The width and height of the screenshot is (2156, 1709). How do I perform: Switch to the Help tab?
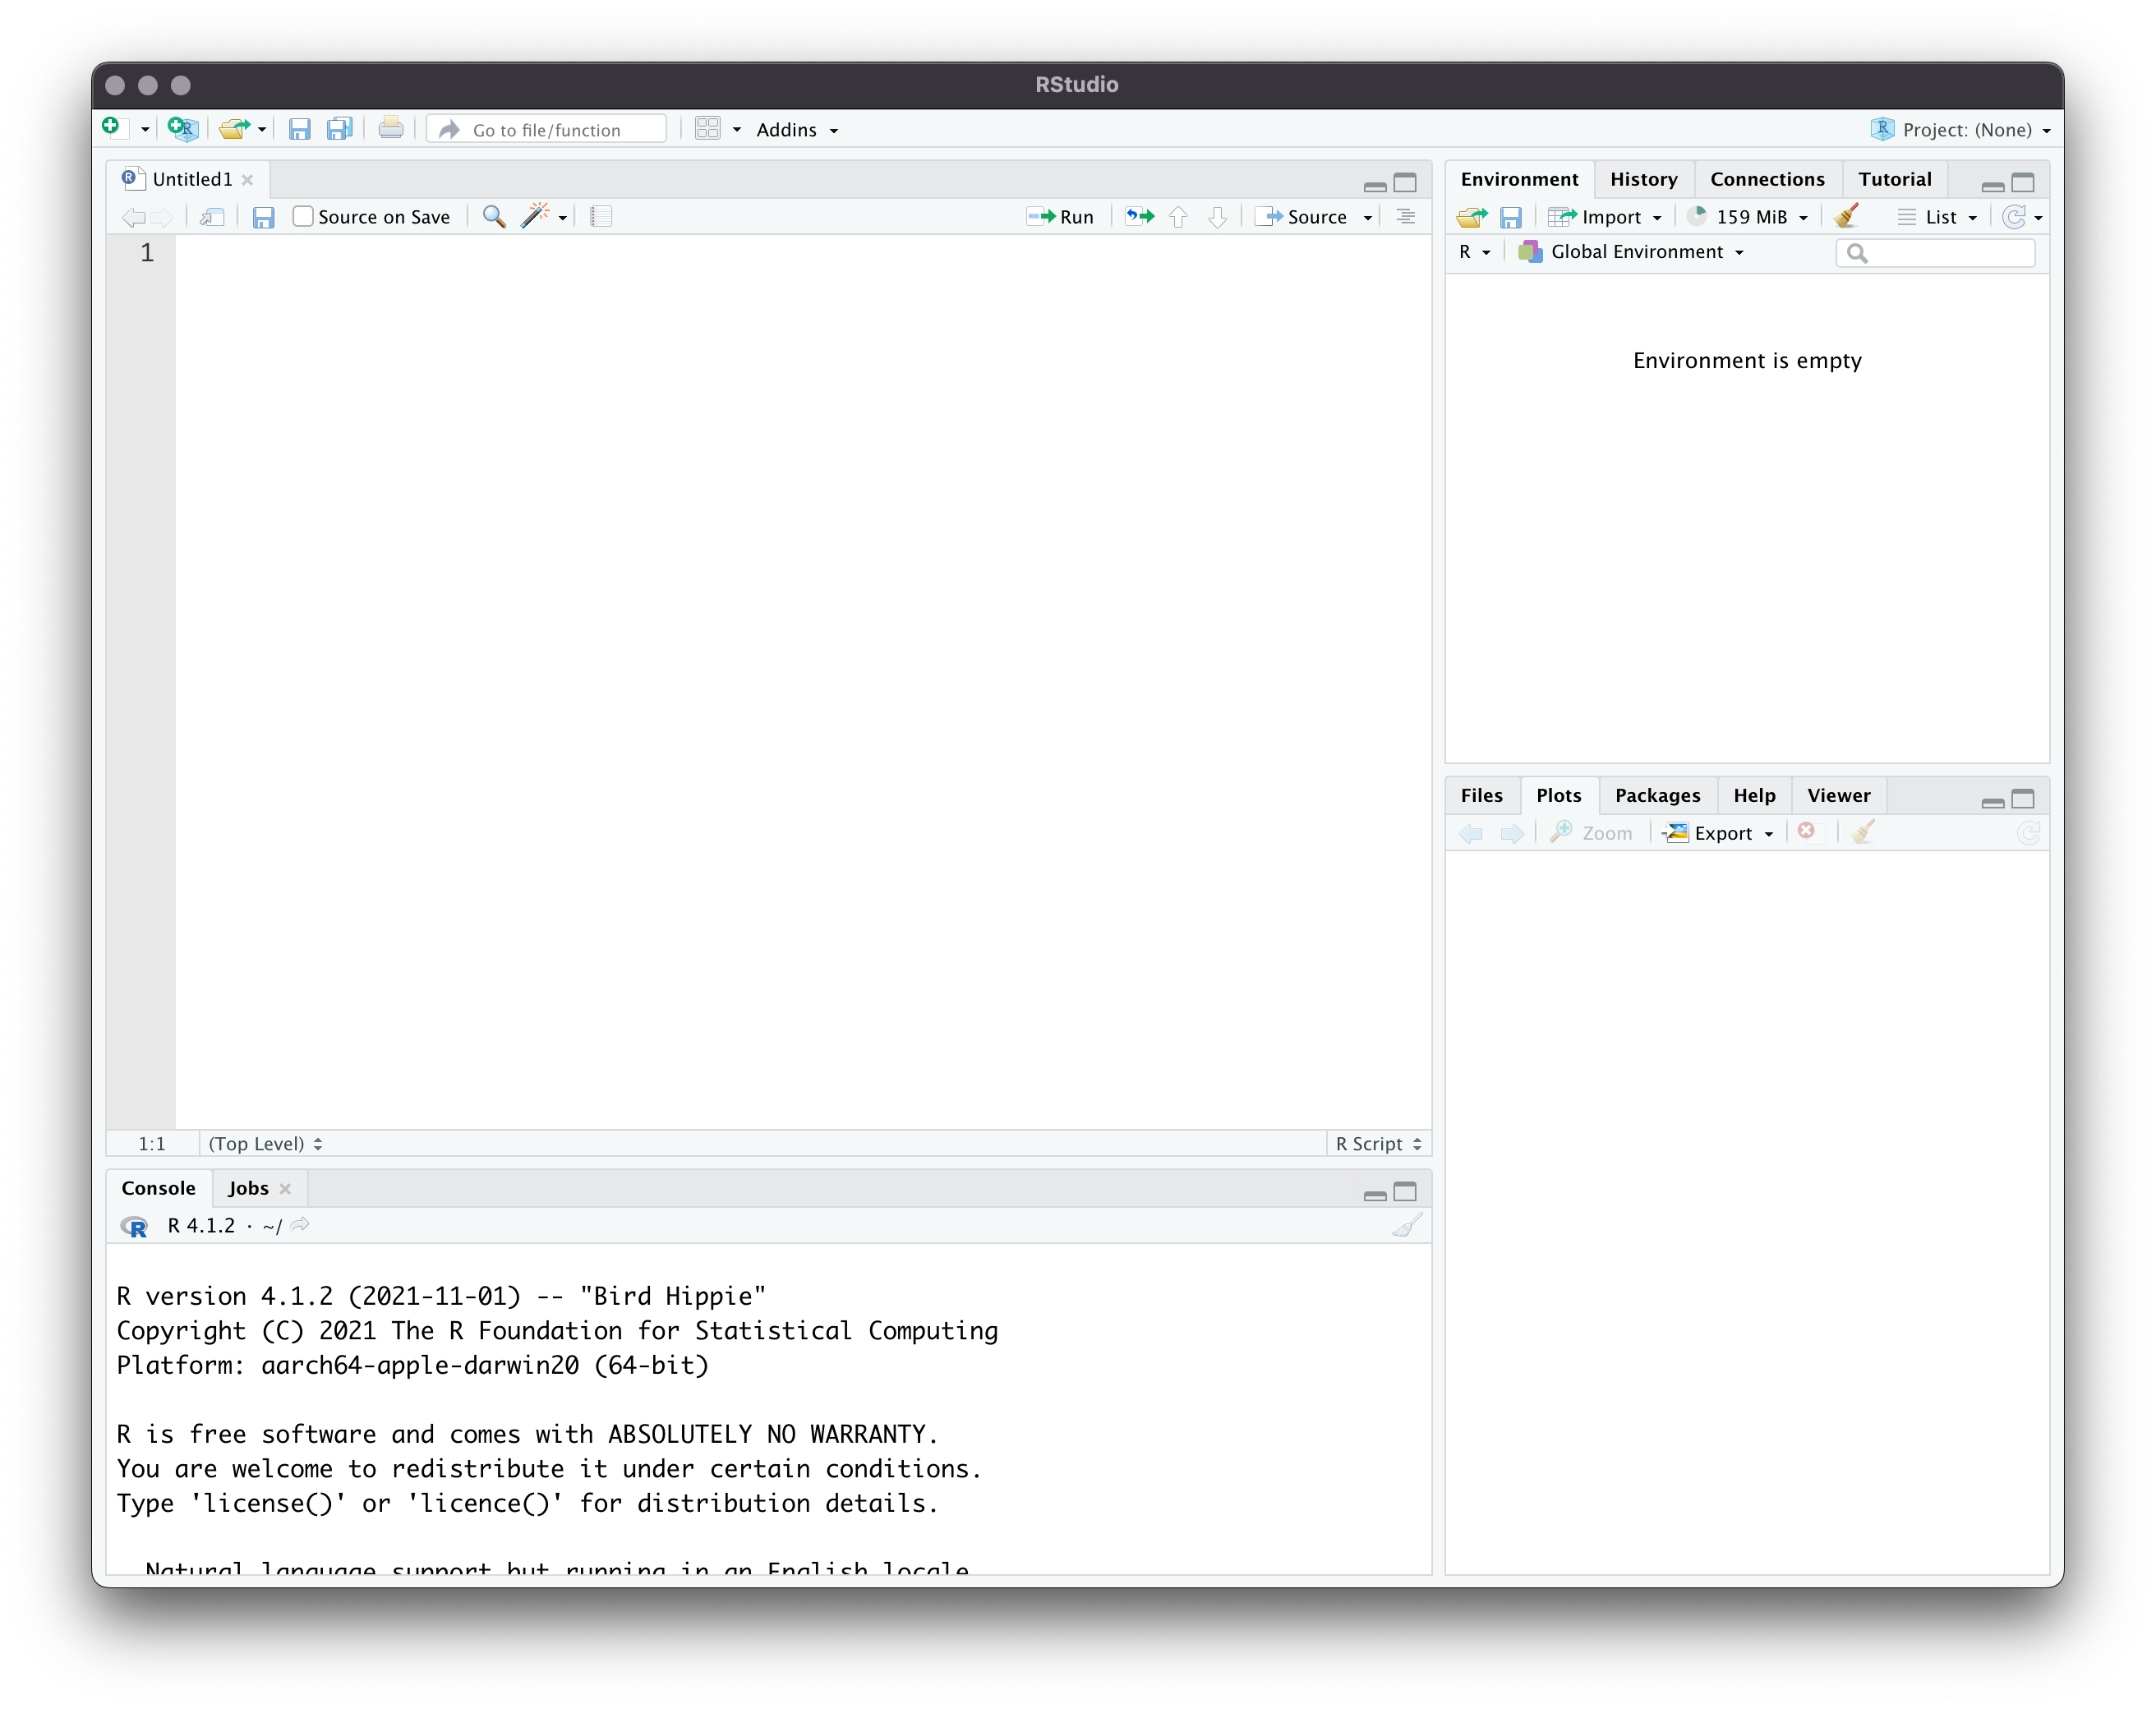[x=1754, y=795]
